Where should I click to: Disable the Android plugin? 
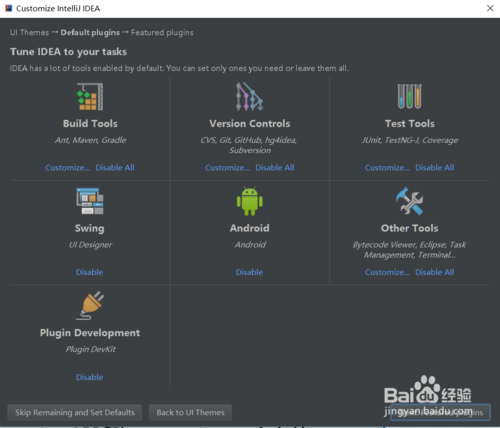point(249,272)
